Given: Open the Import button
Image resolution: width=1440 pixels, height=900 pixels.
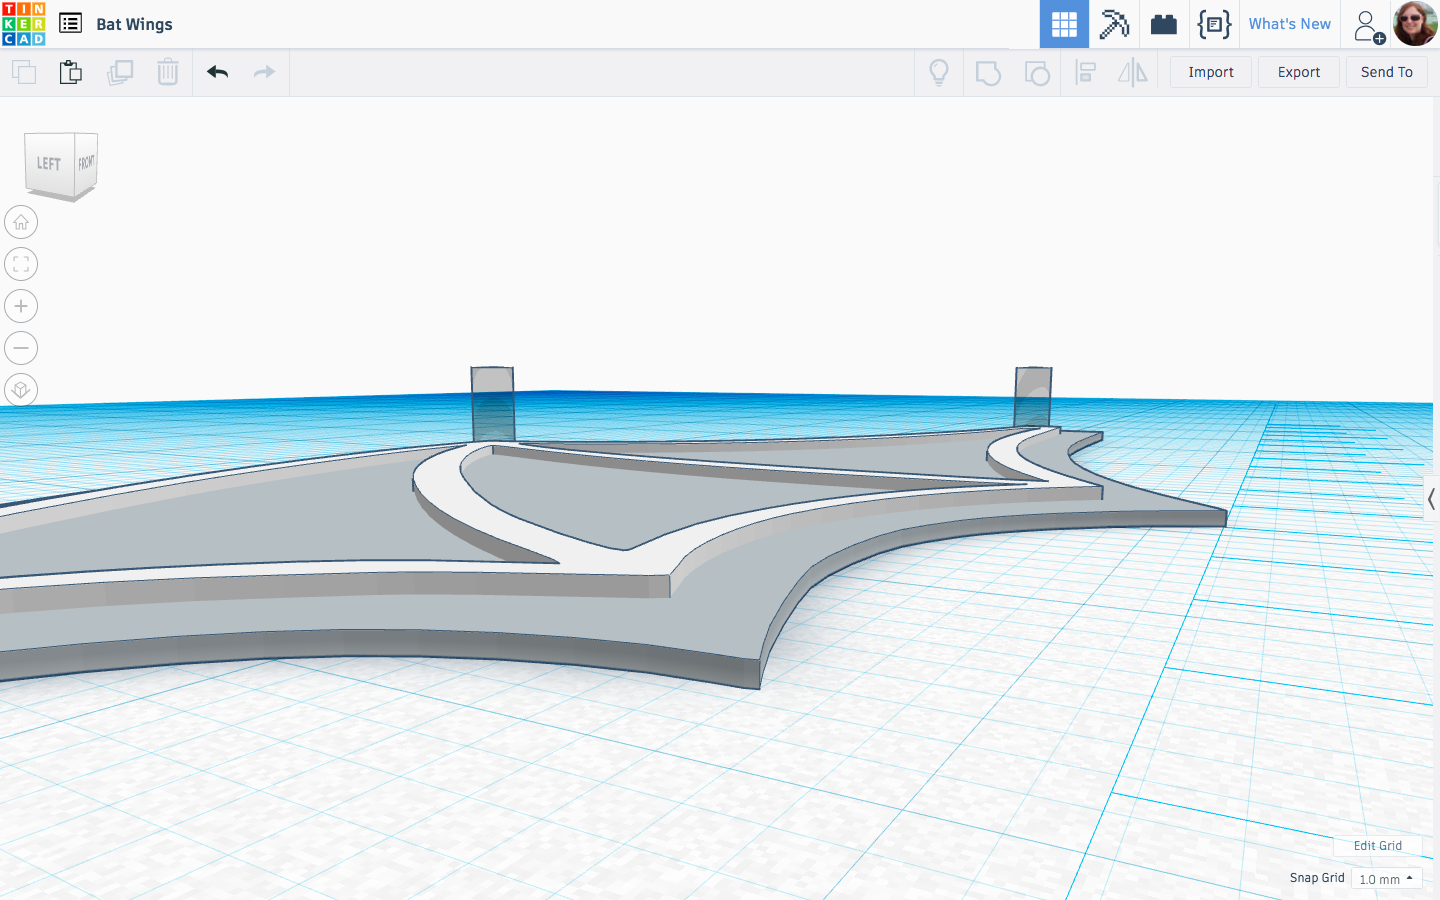Looking at the screenshot, I should click(x=1211, y=72).
